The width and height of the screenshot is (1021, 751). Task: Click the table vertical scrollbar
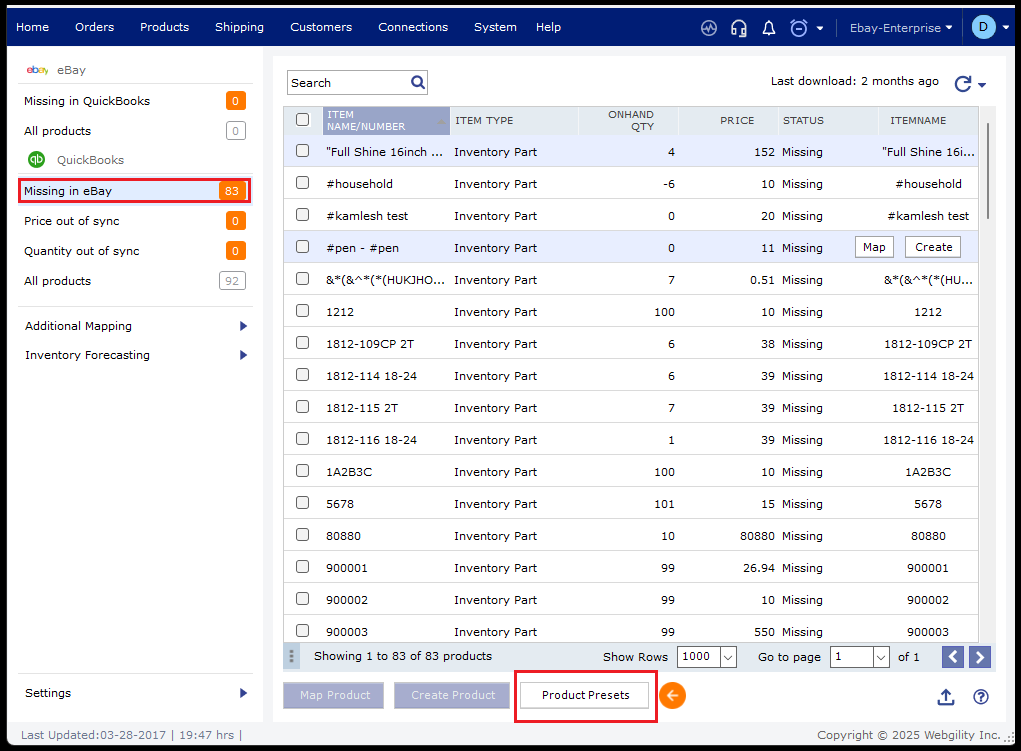(x=989, y=170)
